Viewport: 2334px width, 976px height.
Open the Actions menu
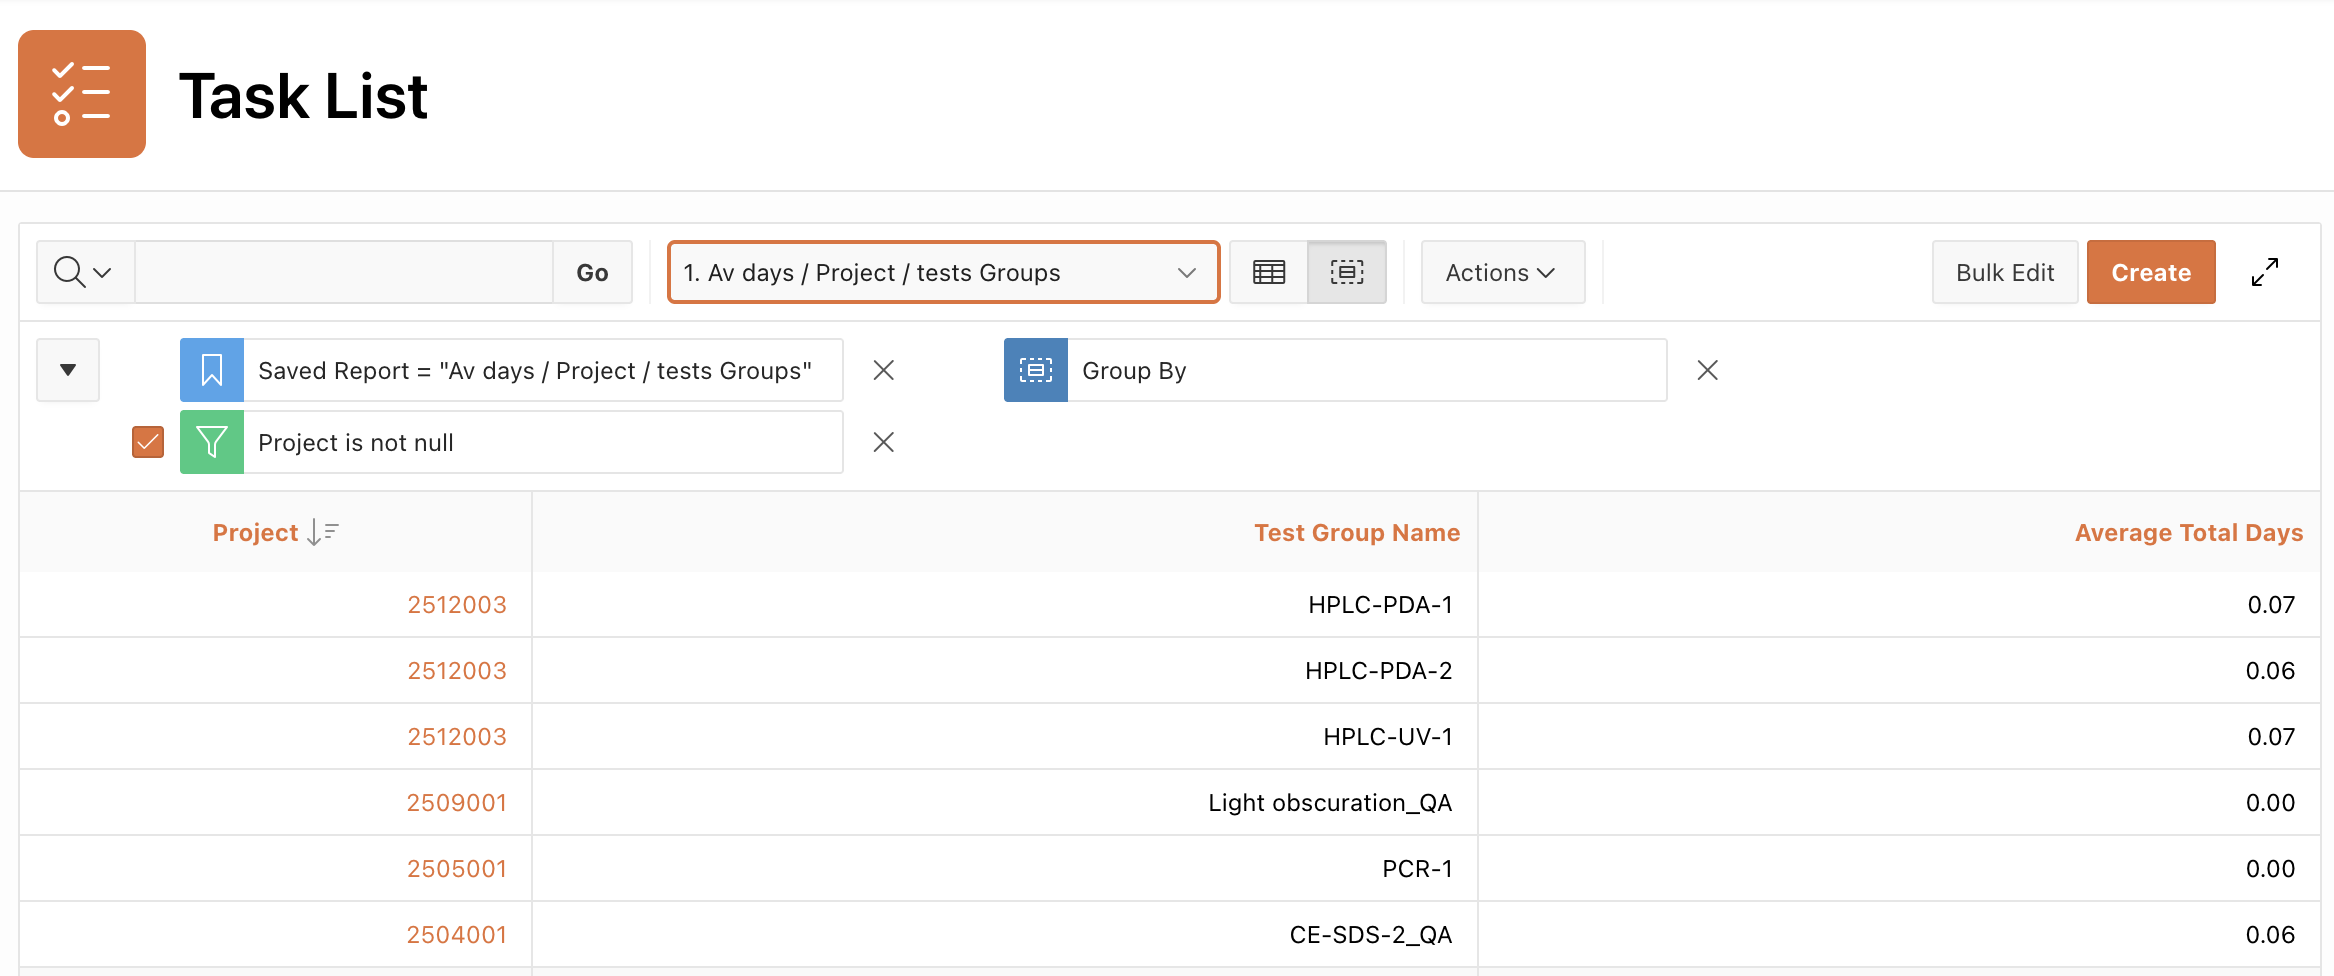pos(1501,272)
